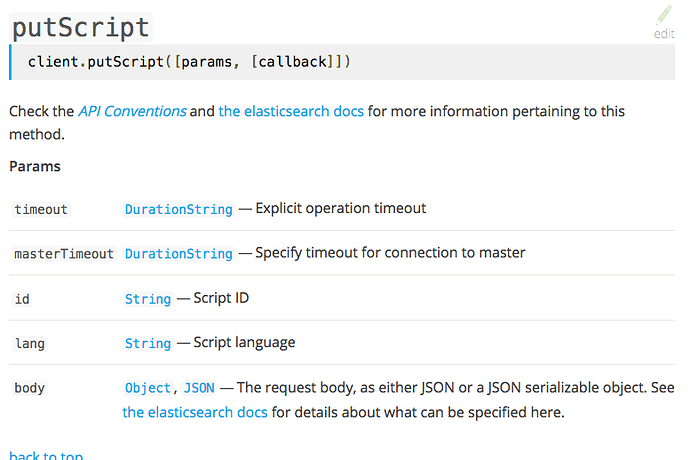Click the pencil edit icon
Screen dimensions: 690x460
(664, 15)
